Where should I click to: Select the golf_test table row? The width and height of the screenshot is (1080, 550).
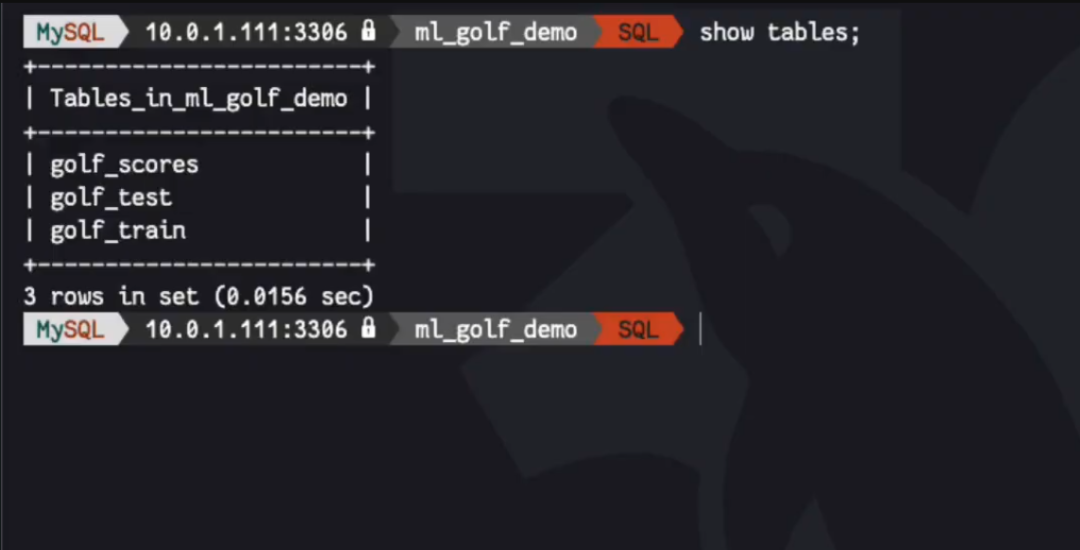(x=198, y=198)
